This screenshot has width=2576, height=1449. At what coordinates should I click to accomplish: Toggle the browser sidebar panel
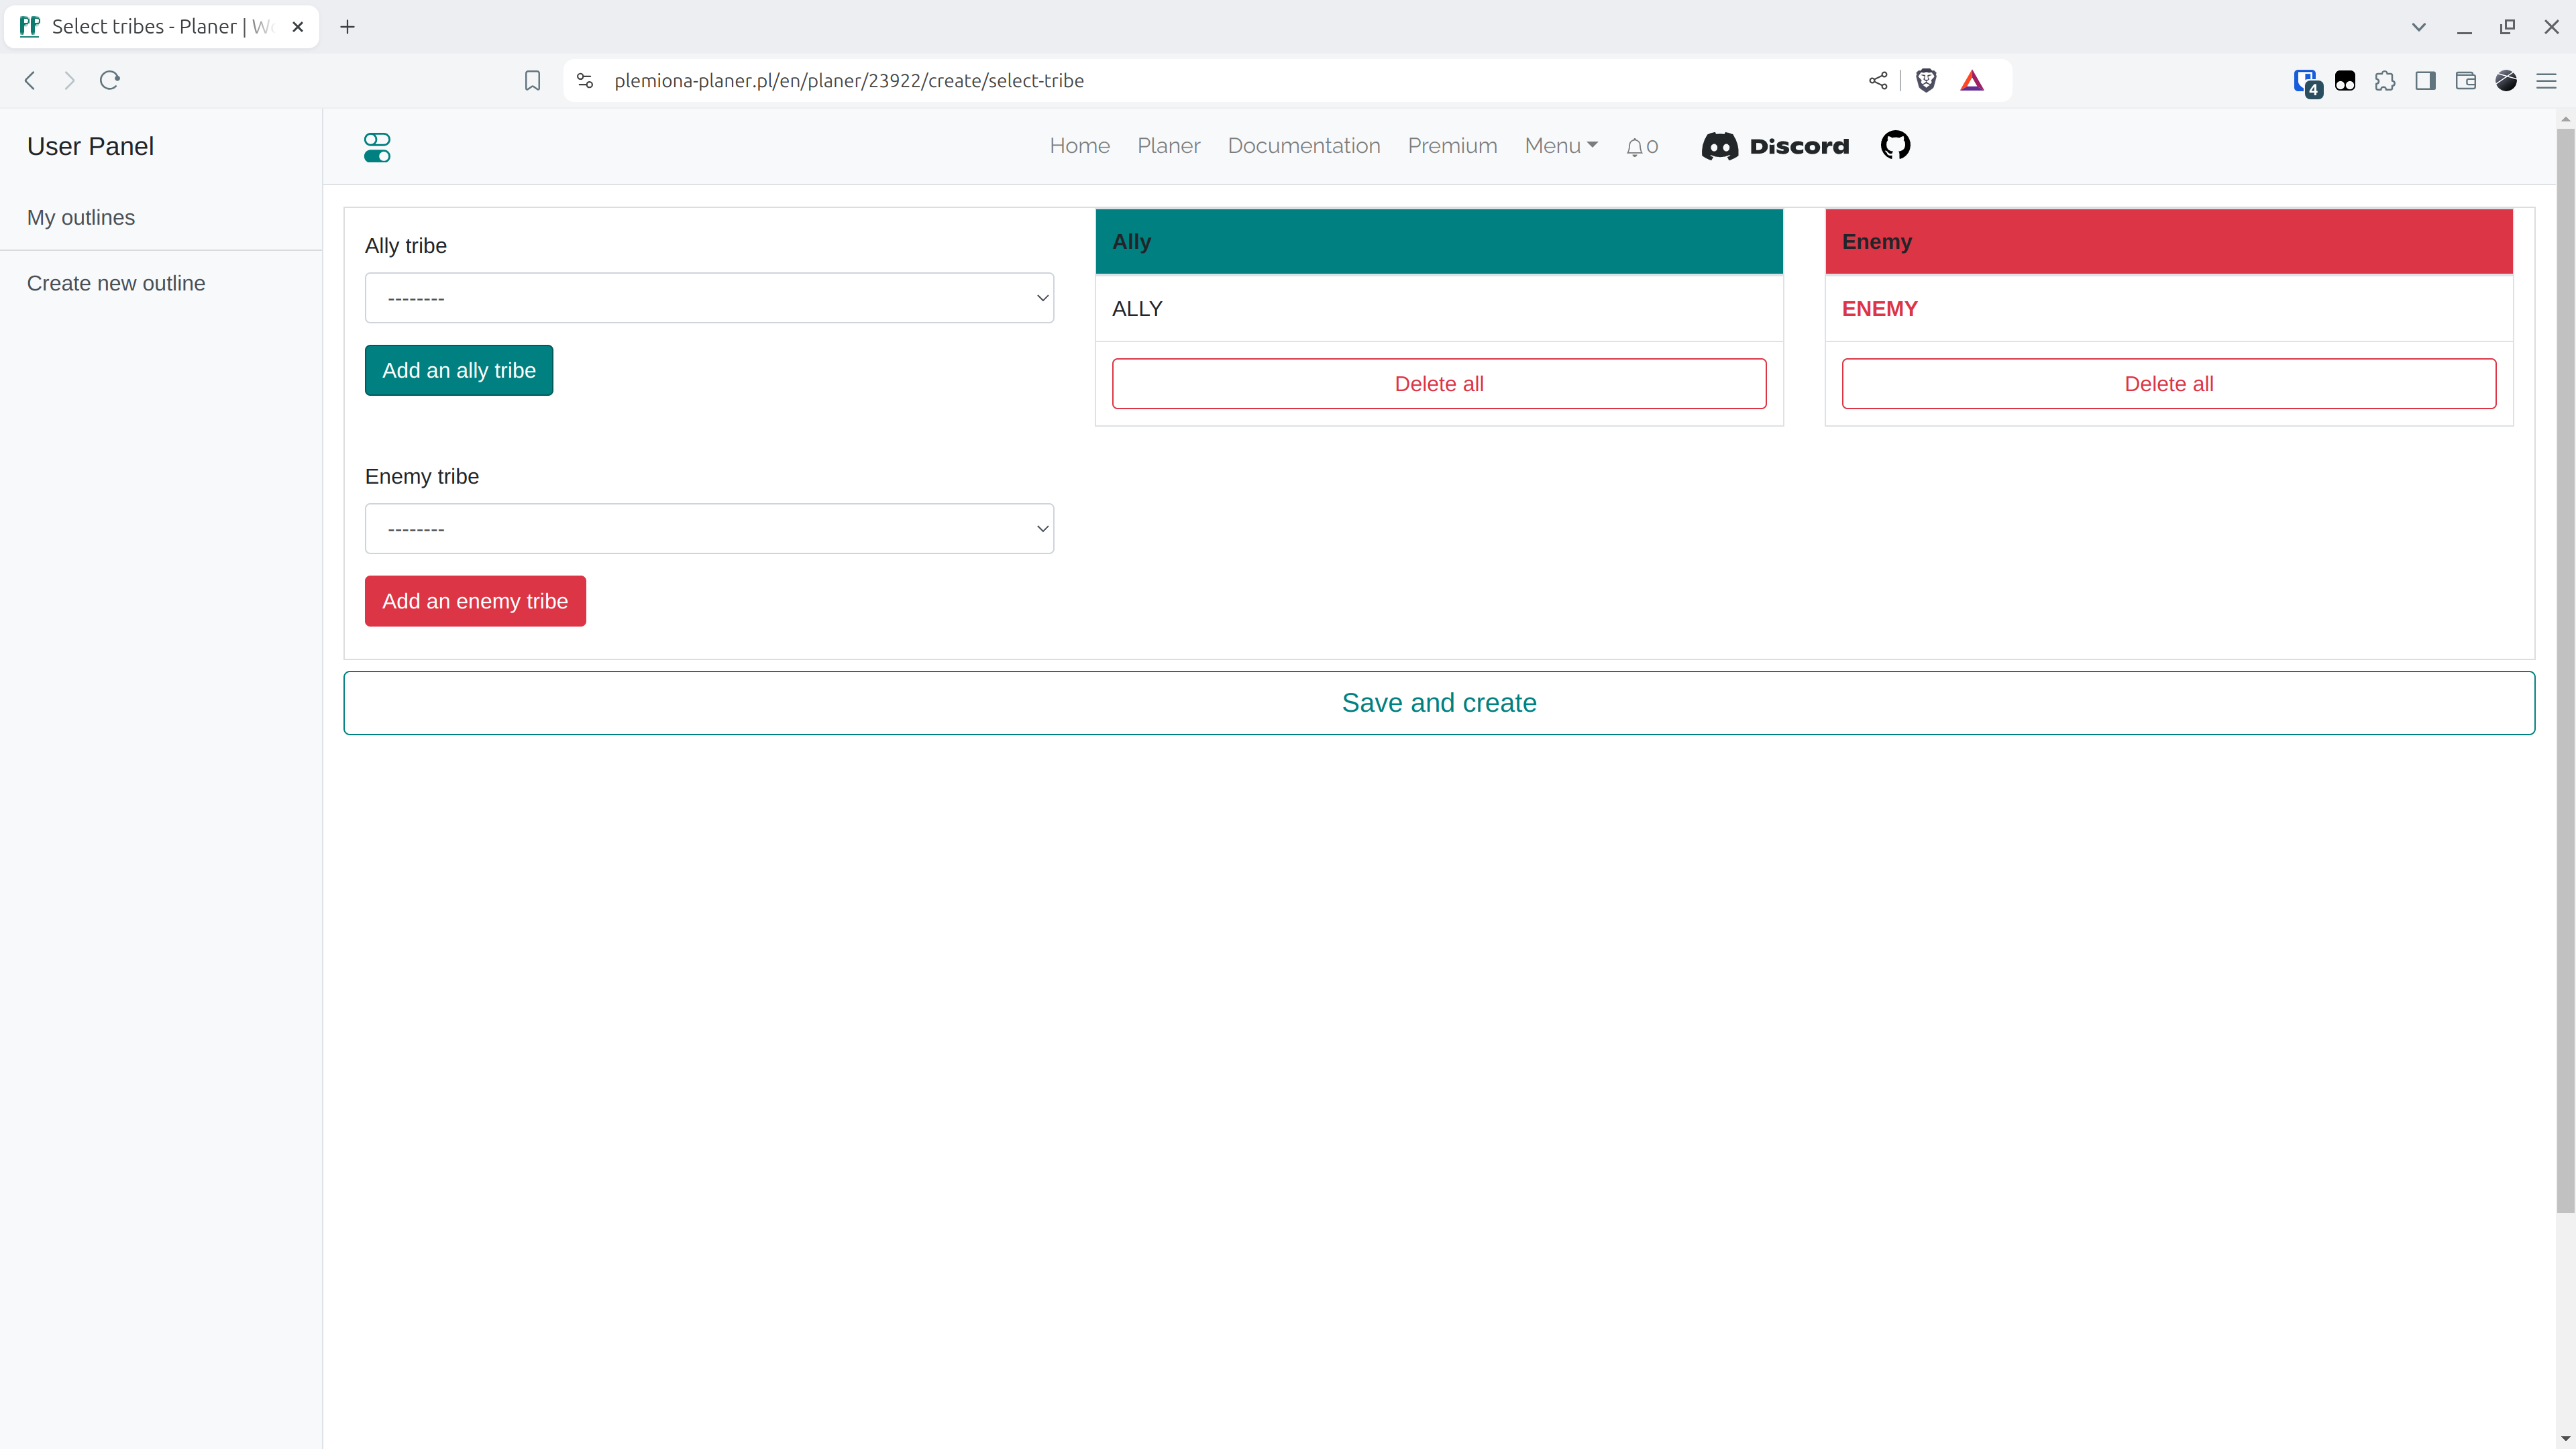click(2425, 81)
